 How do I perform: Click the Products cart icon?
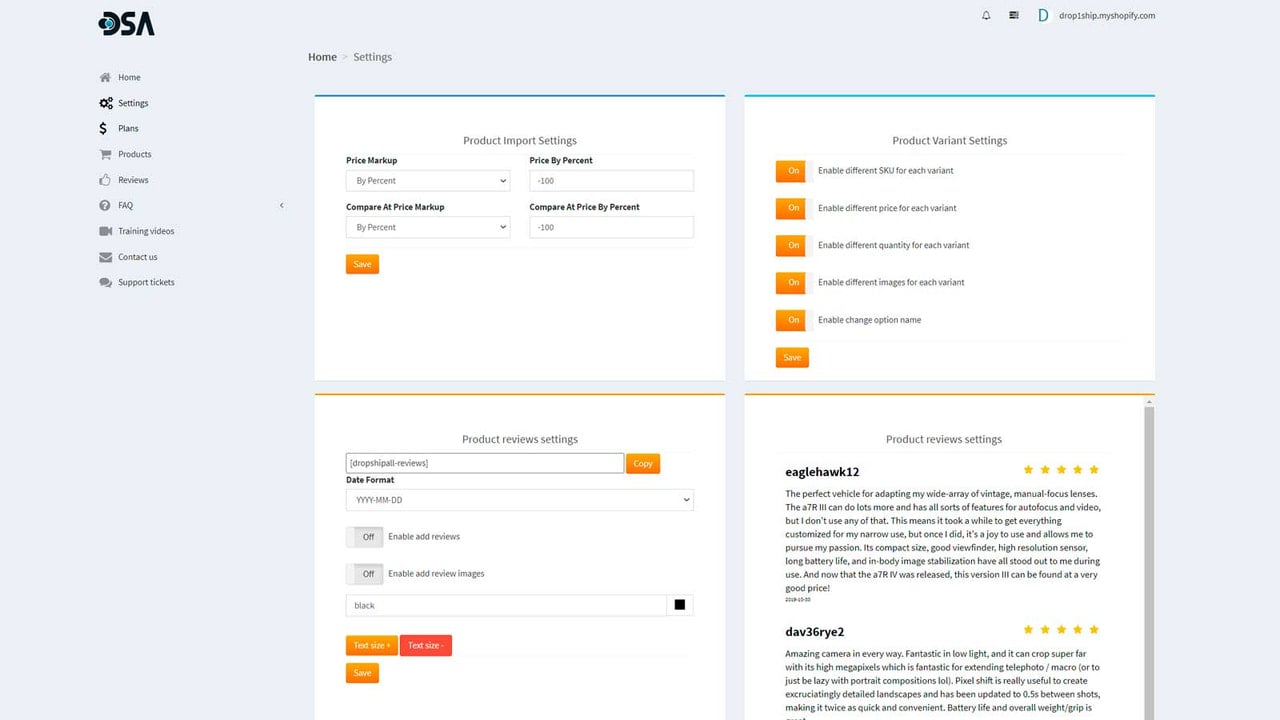(x=105, y=154)
